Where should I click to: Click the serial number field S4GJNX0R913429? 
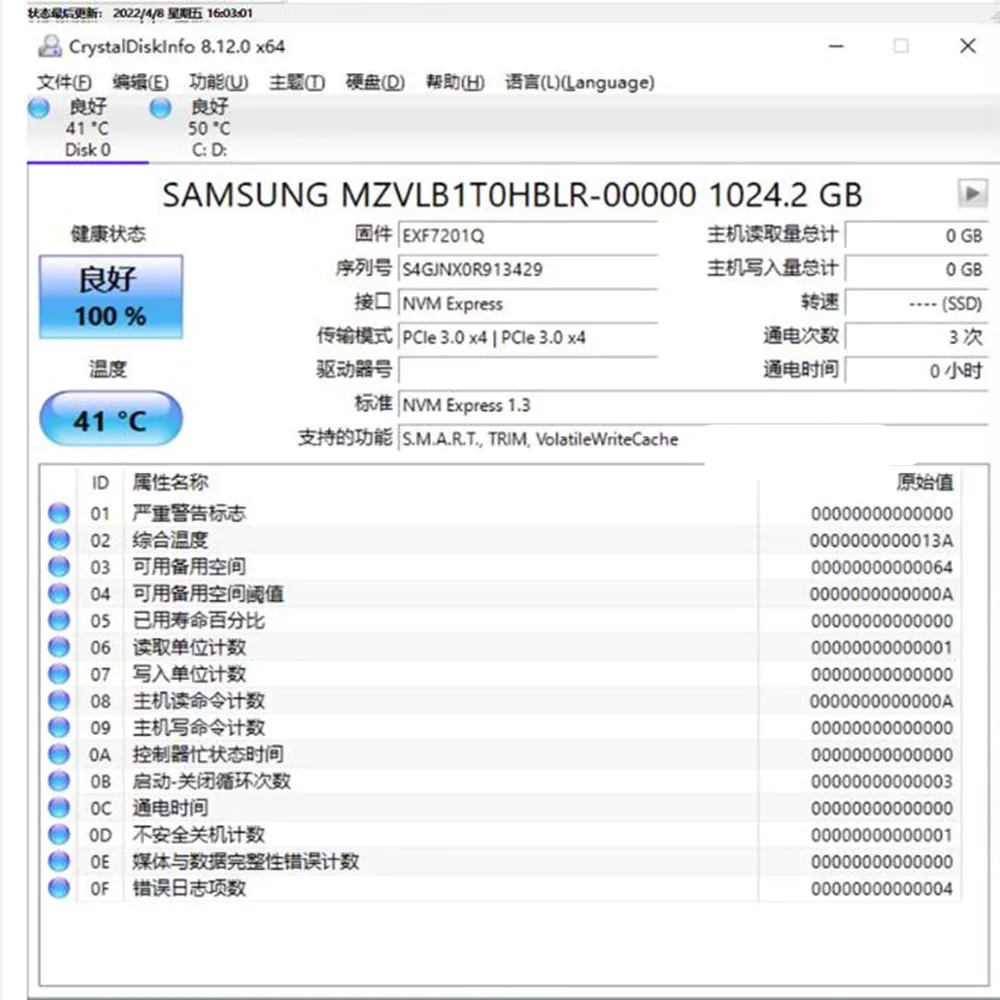point(528,269)
